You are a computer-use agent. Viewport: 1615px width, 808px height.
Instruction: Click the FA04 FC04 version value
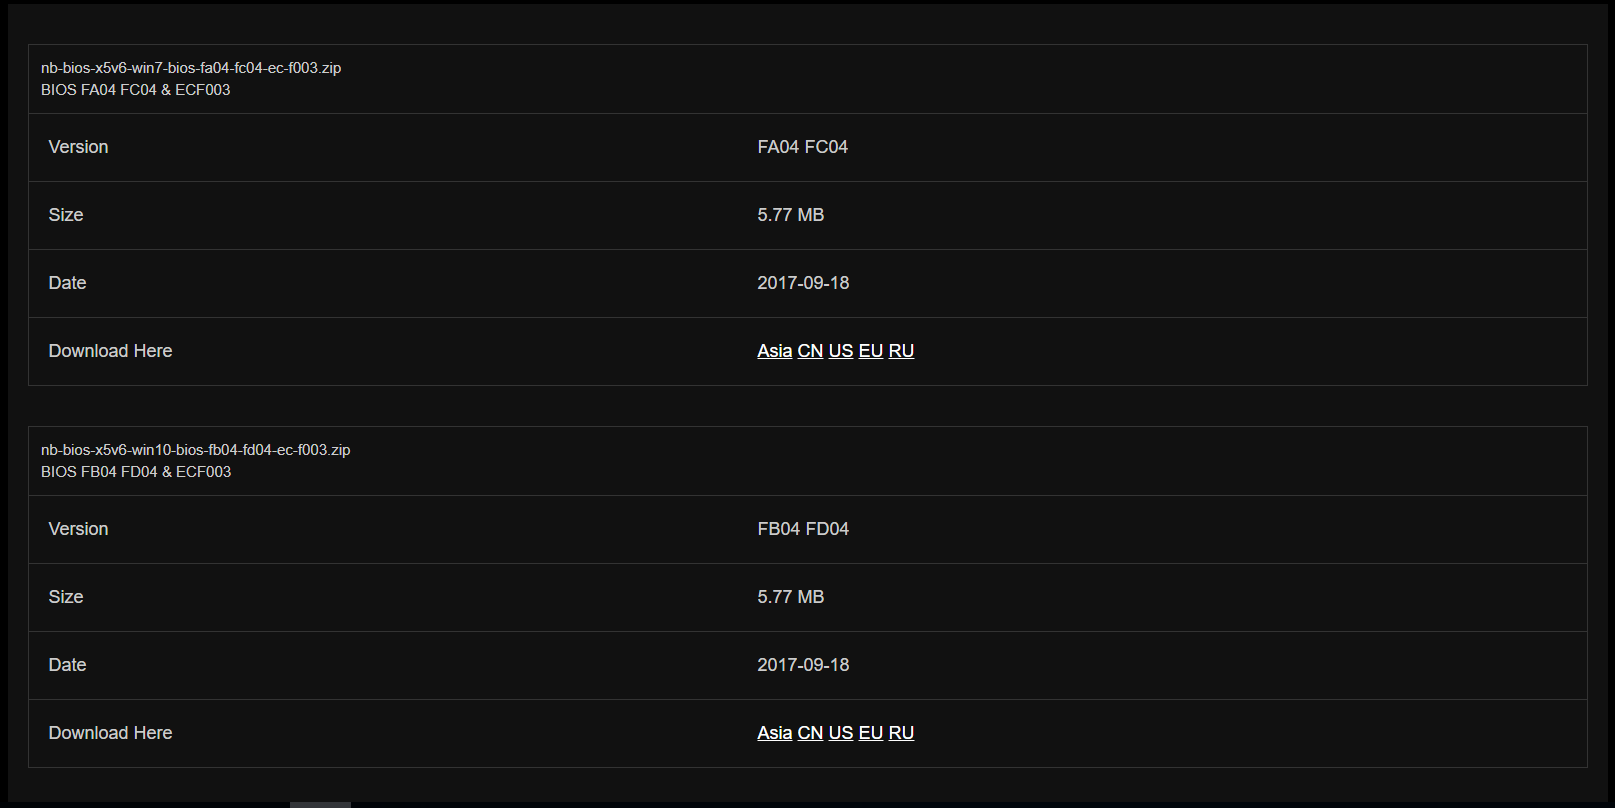pyautogui.click(x=803, y=147)
